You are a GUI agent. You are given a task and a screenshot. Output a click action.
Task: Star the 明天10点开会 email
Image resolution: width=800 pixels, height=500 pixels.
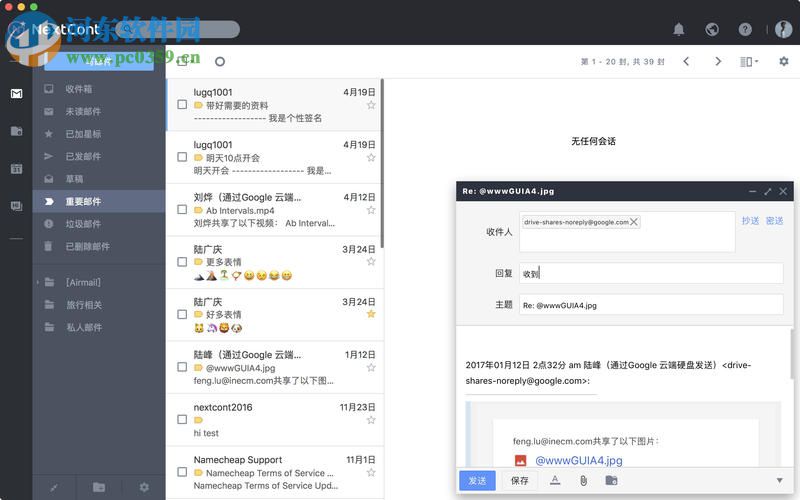pos(371,158)
